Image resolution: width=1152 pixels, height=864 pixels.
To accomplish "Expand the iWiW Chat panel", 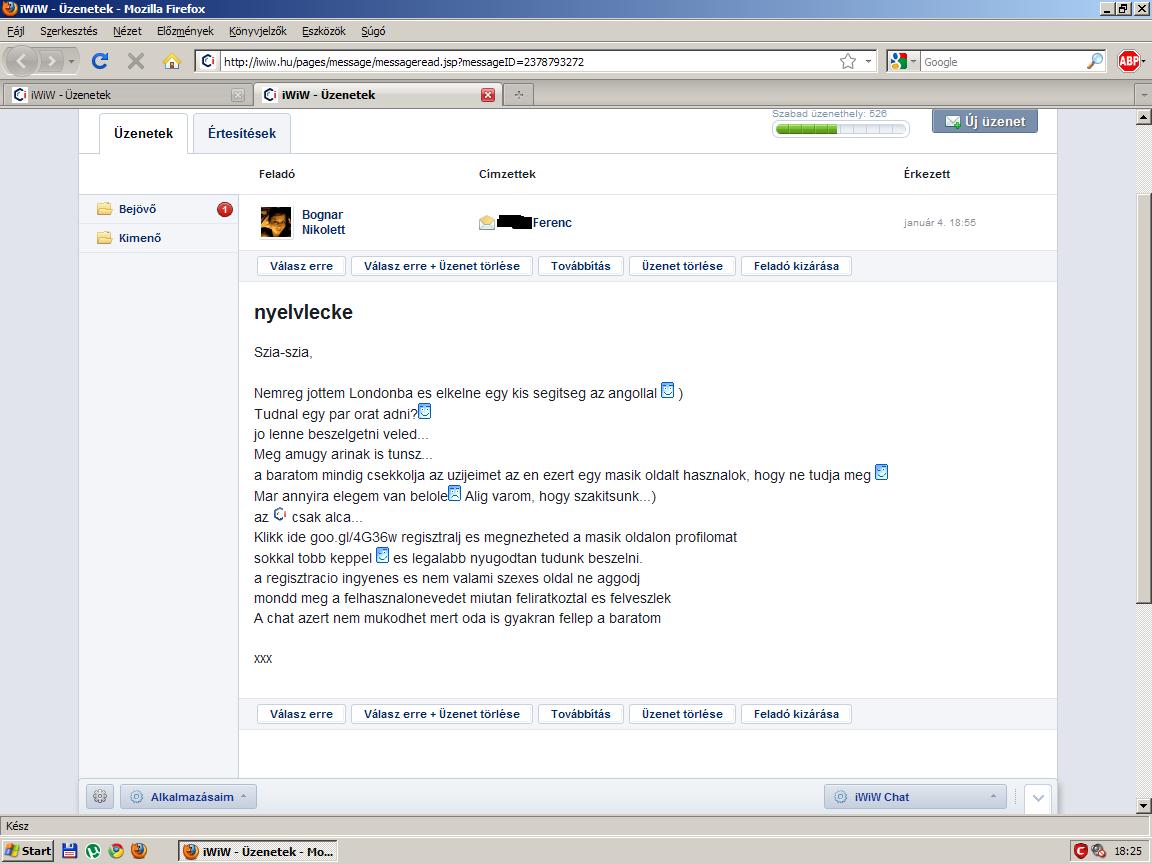I will 915,796.
